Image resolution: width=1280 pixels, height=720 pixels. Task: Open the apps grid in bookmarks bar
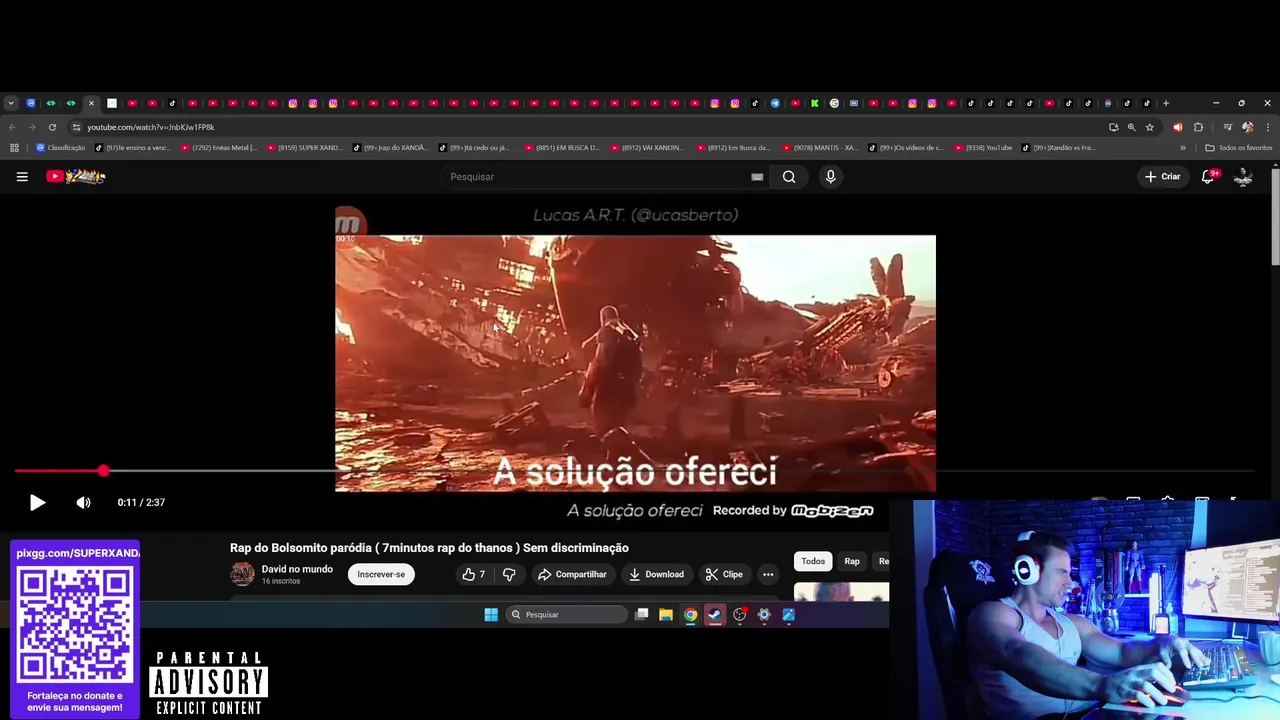pyautogui.click(x=14, y=148)
